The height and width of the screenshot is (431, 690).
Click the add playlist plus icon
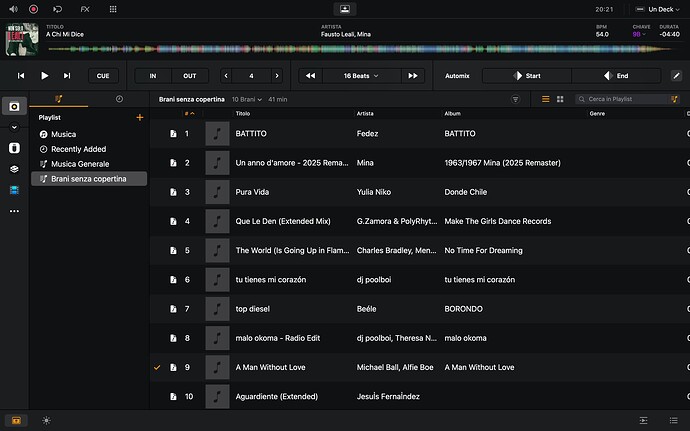139,117
